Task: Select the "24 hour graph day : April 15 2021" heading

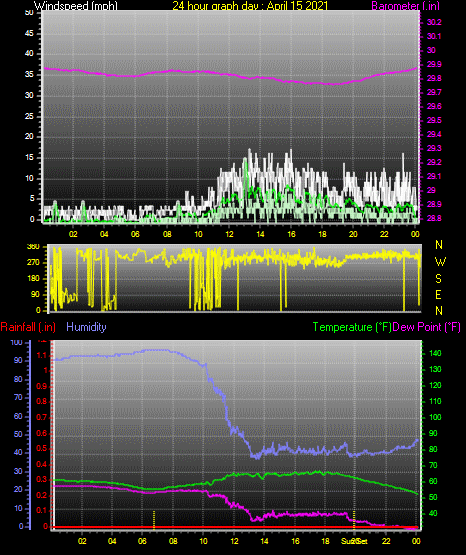Action: (250, 6)
